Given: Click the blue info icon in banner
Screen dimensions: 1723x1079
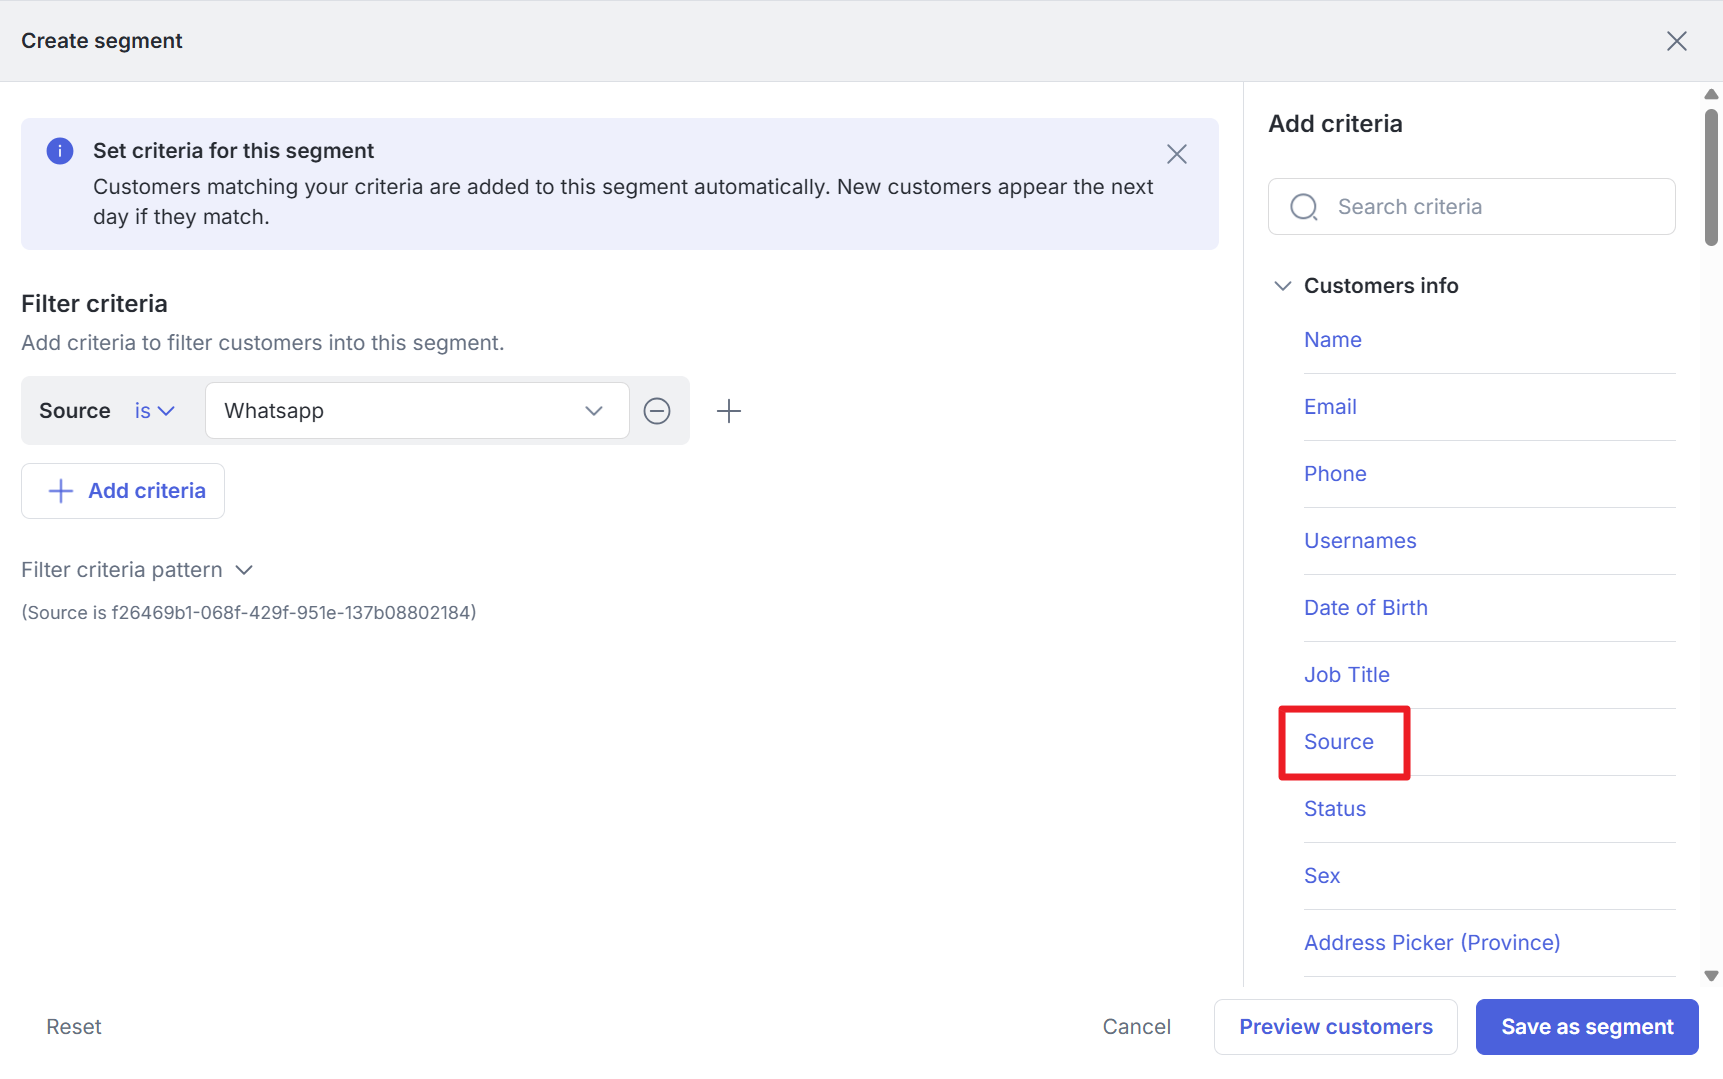Looking at the screenshot, I should tap(60, 151).
